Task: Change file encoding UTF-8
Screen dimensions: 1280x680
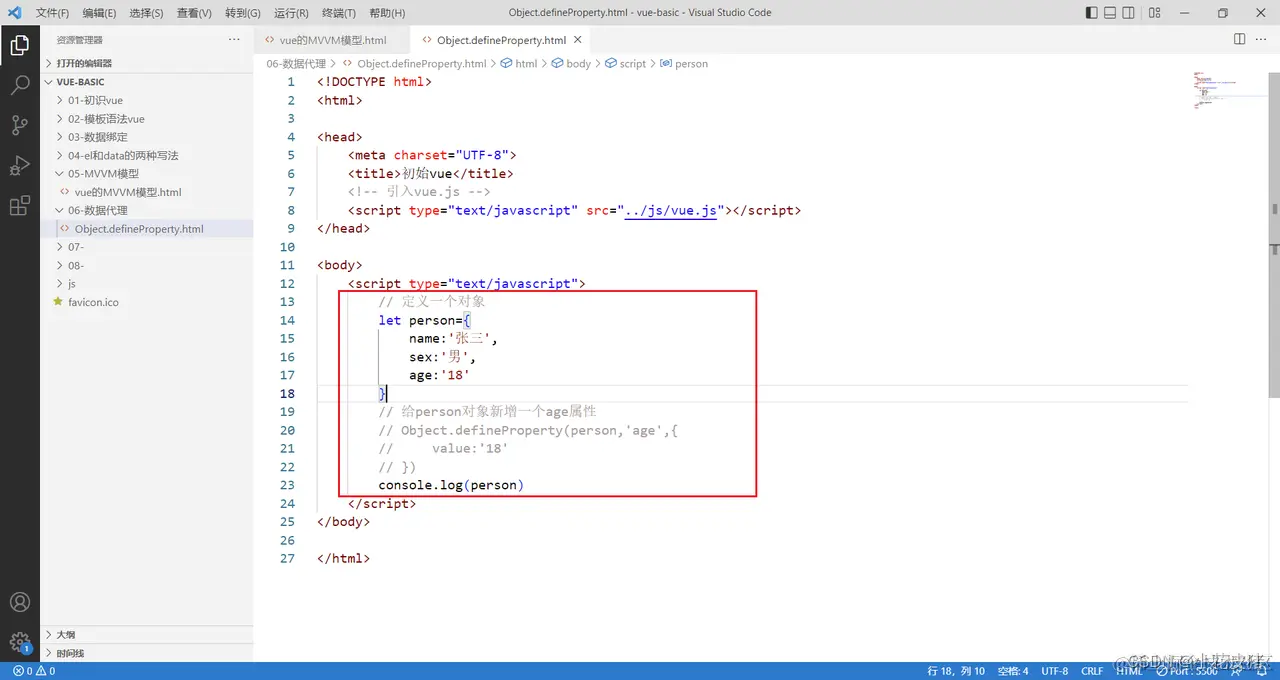Action: 1055,671
